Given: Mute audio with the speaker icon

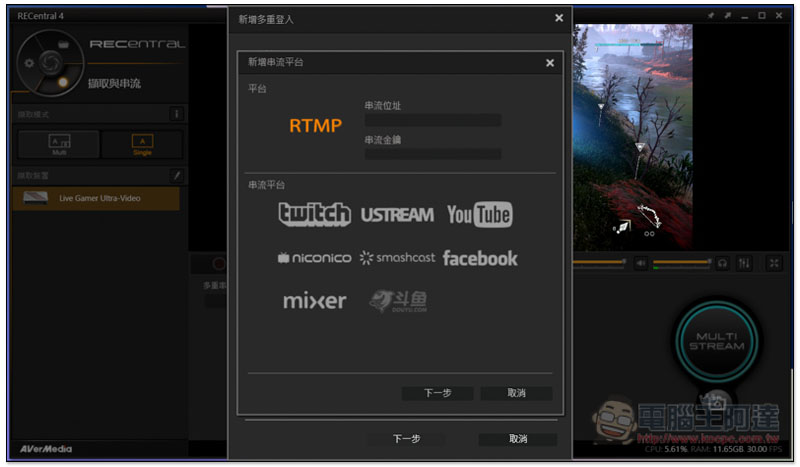Looking at the screenshot, I should click(x=640, y=263).
